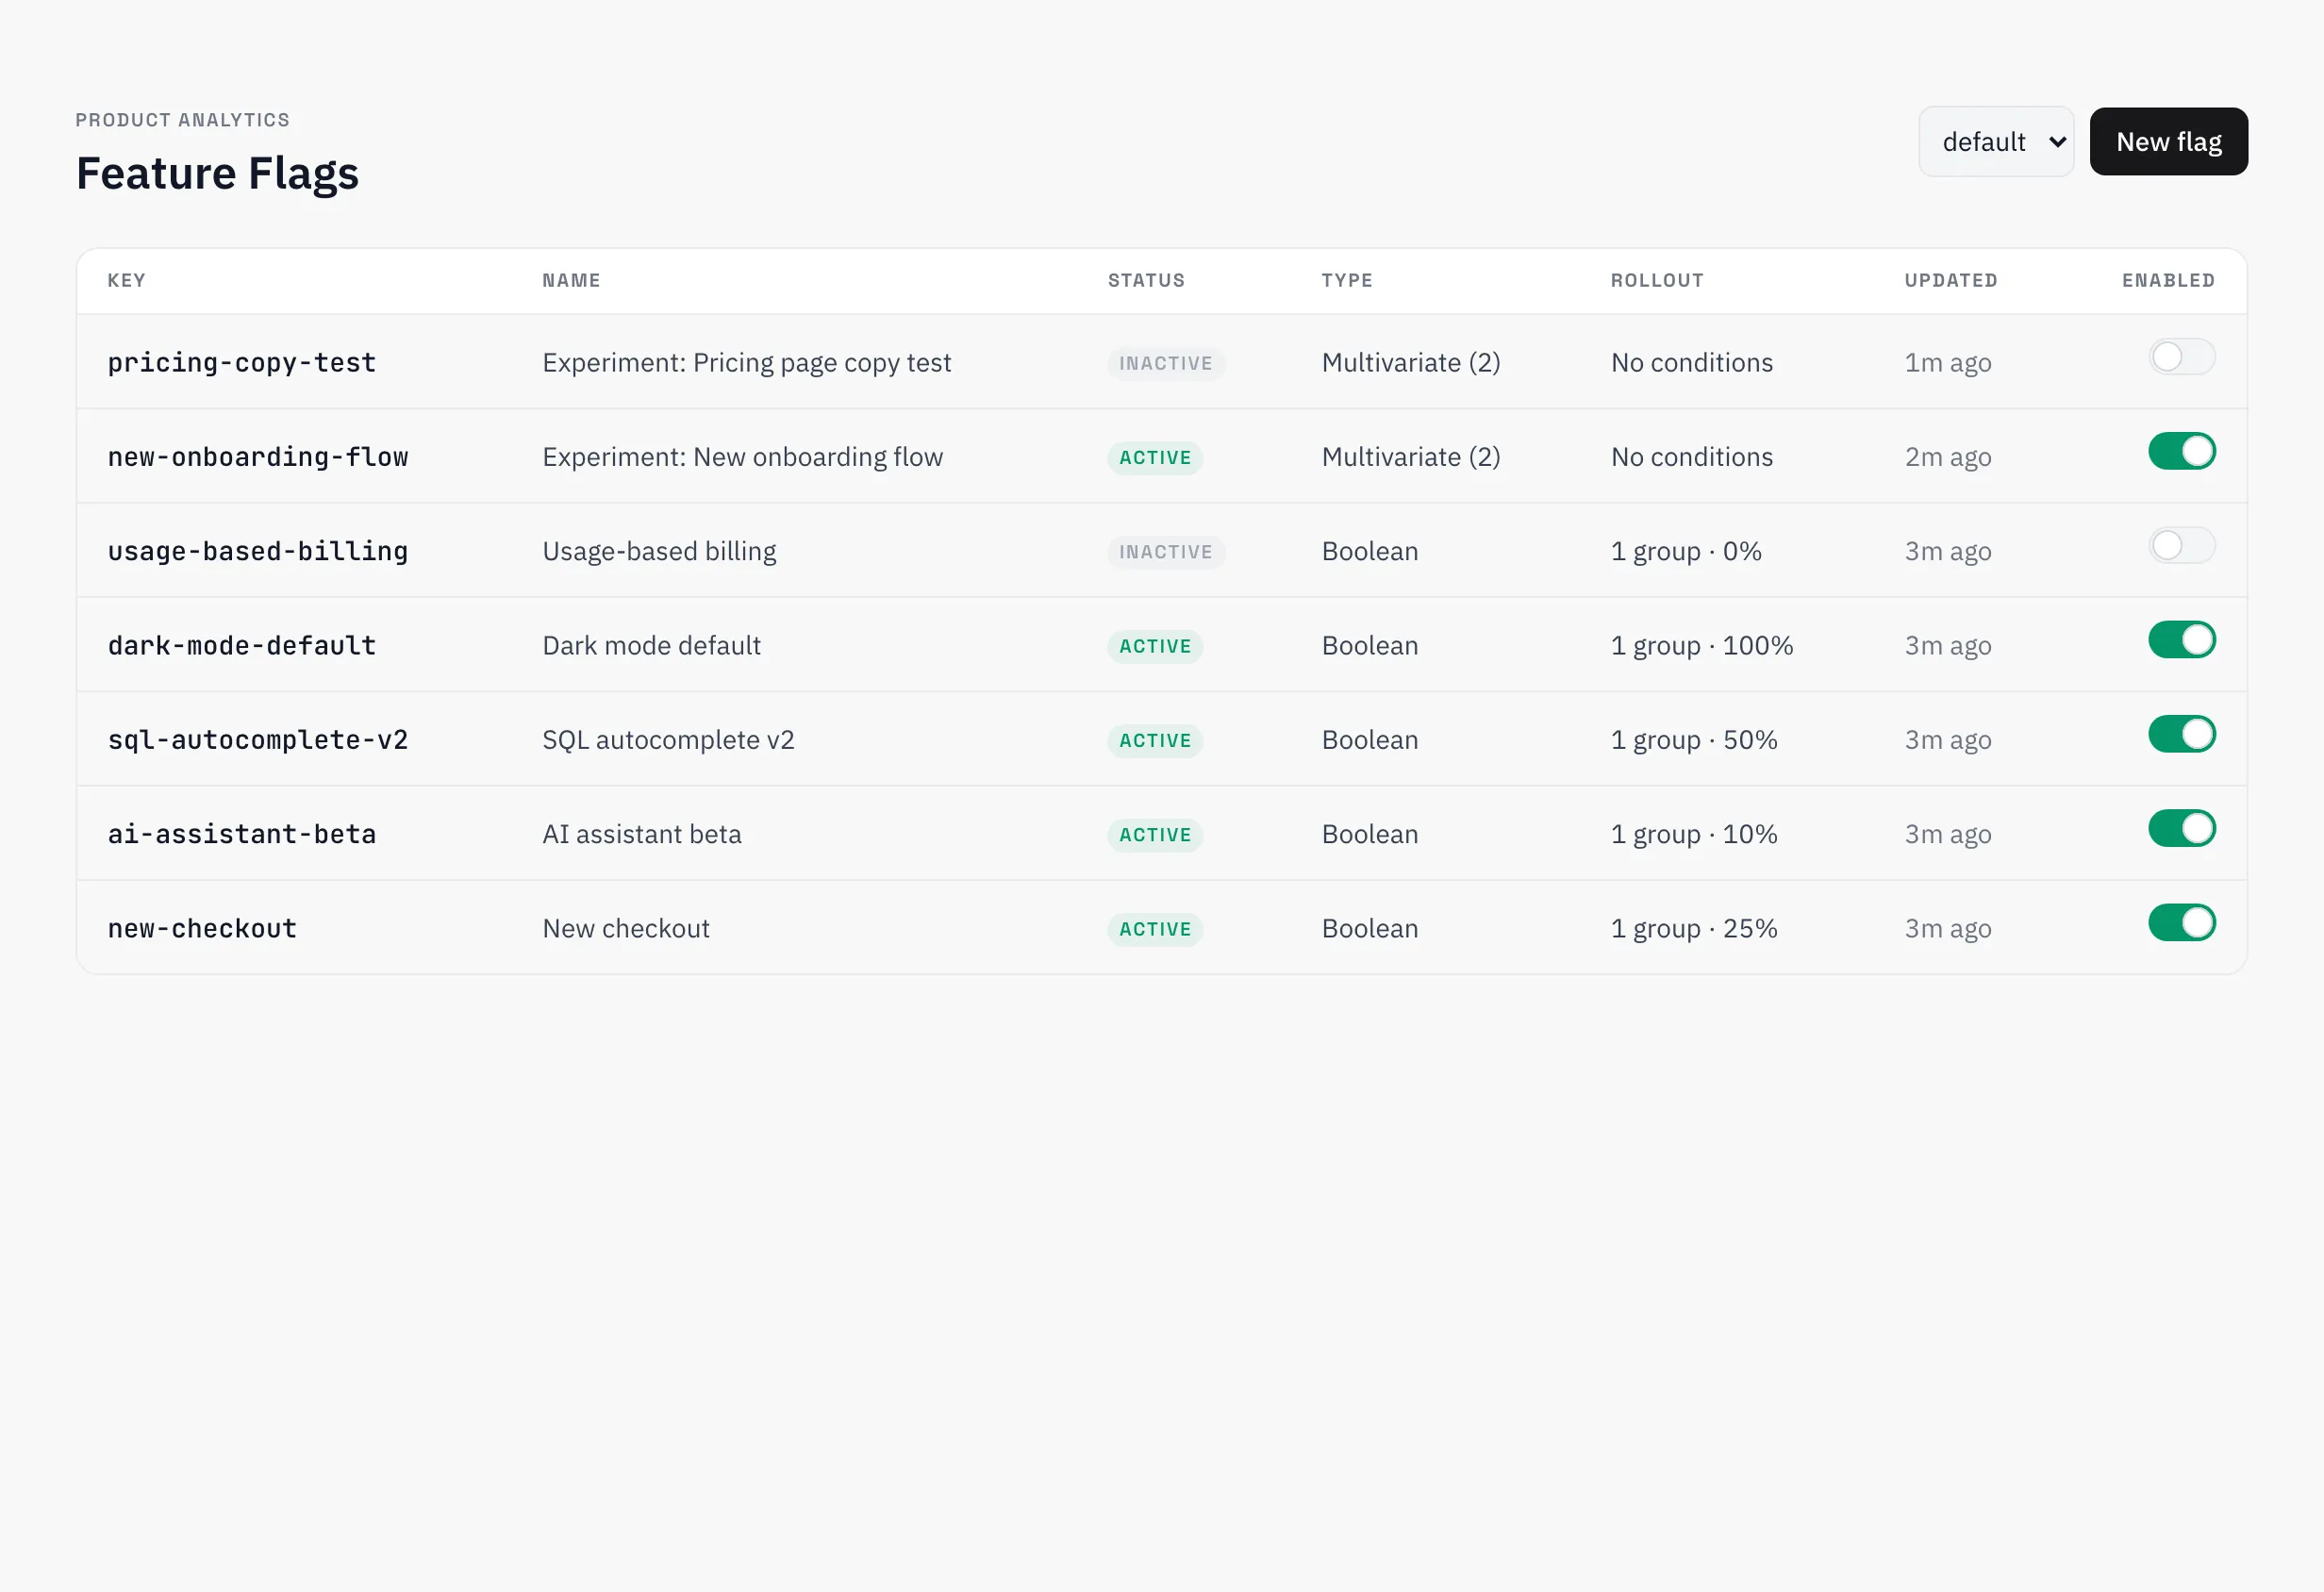Screen dimensions: 2324x1592
Task: Toggle off sql-autocomplete-v2 flag
Action: point(2182,734)
